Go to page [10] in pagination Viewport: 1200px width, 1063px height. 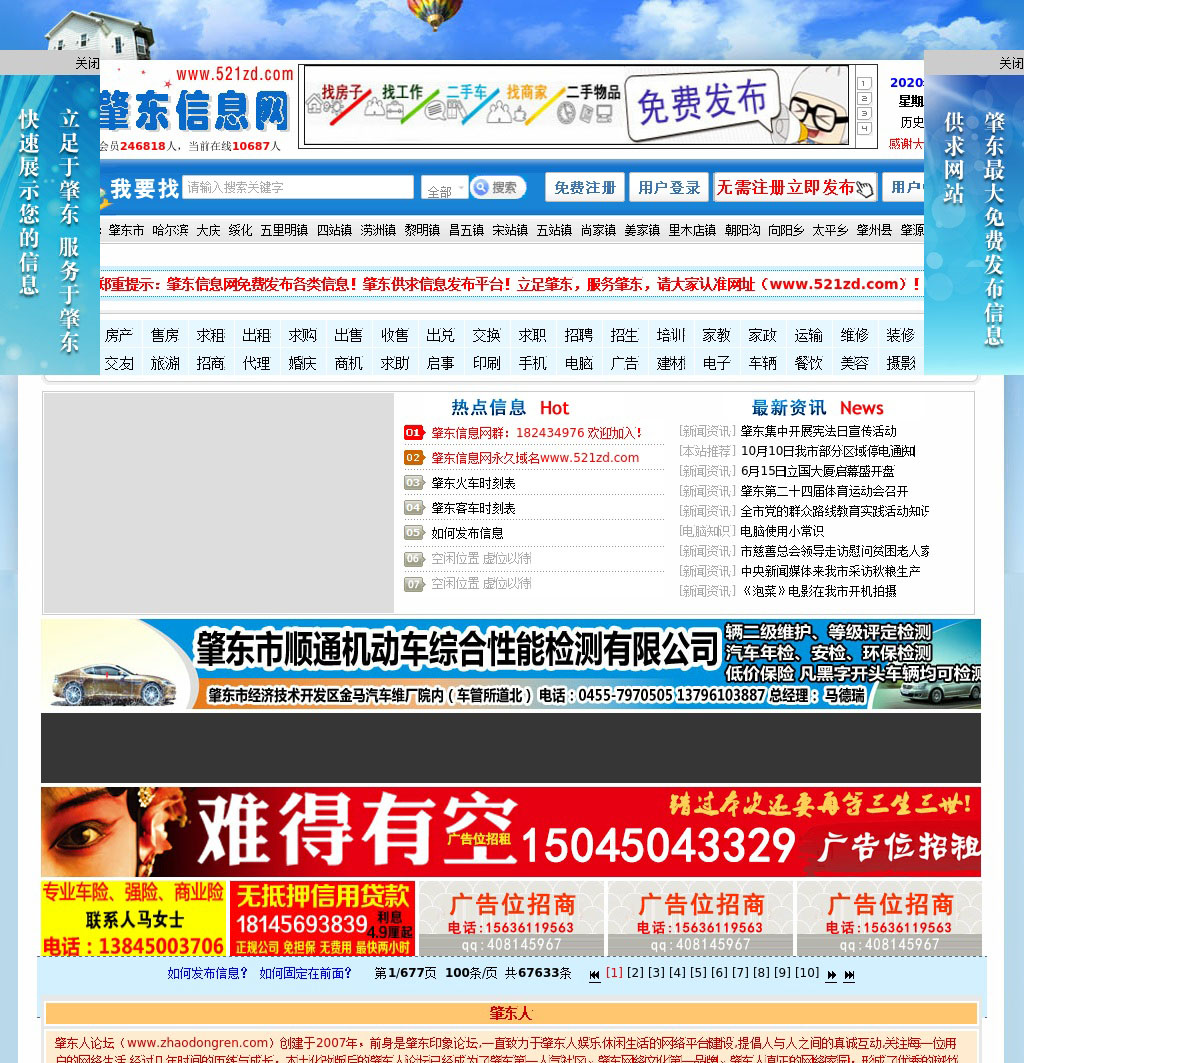pyautogui.click(x=807, y=973)
